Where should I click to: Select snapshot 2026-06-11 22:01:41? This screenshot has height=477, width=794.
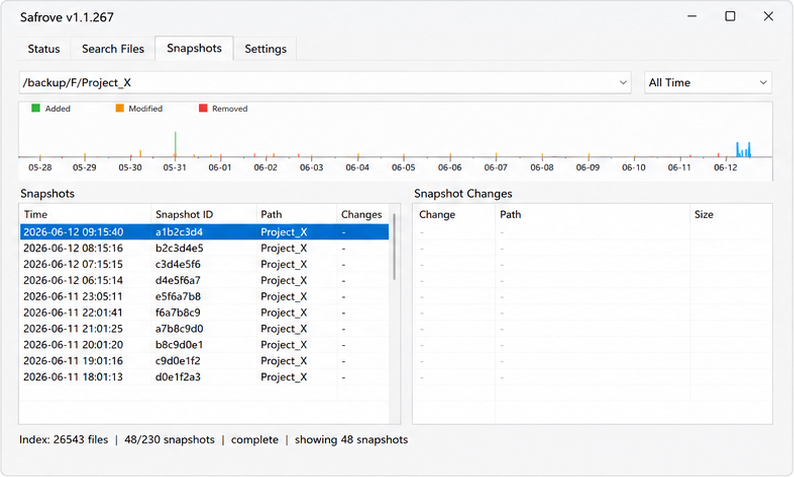click(x=205, y=313)
